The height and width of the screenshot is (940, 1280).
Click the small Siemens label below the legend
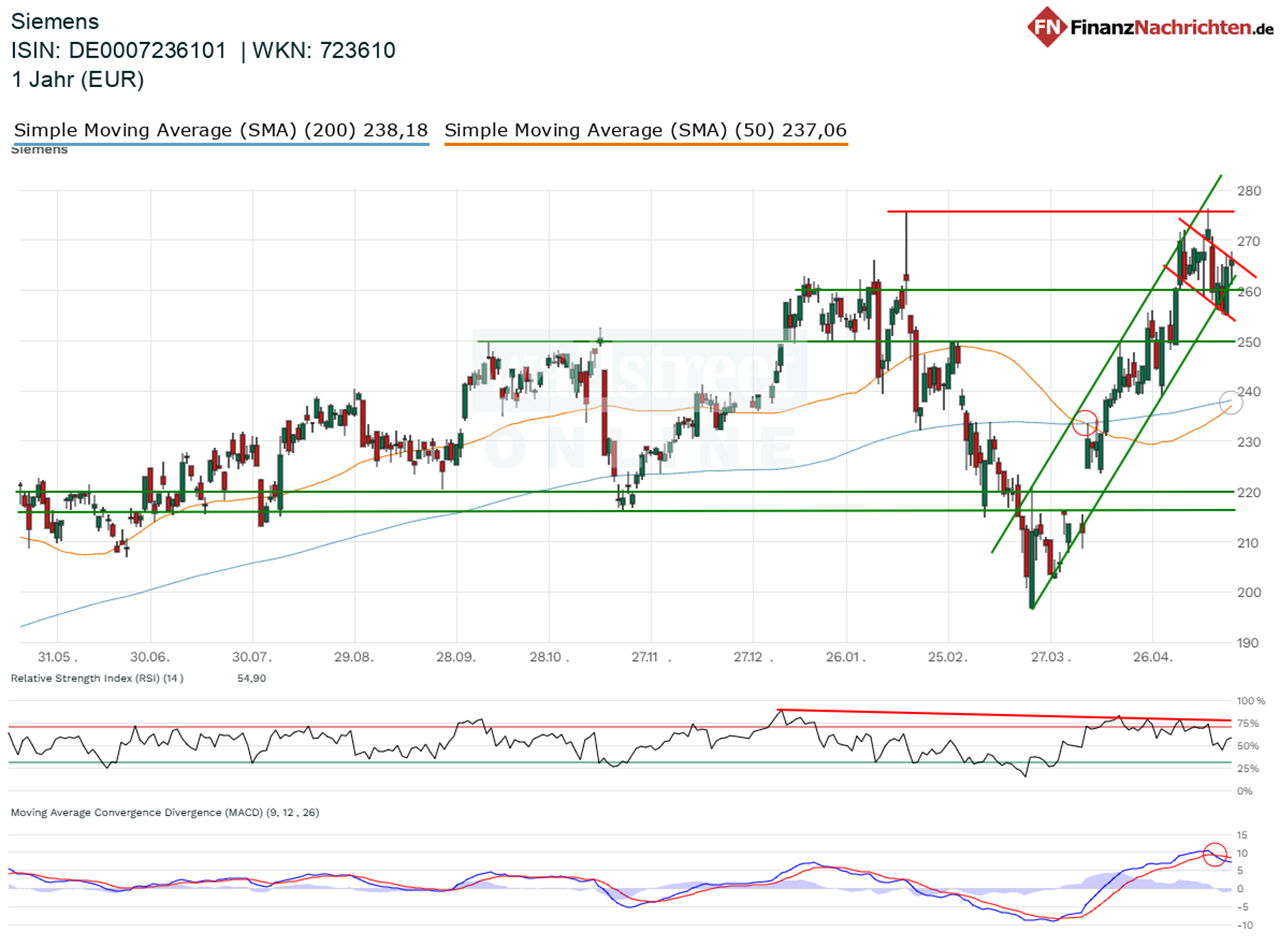click(39, 150)
